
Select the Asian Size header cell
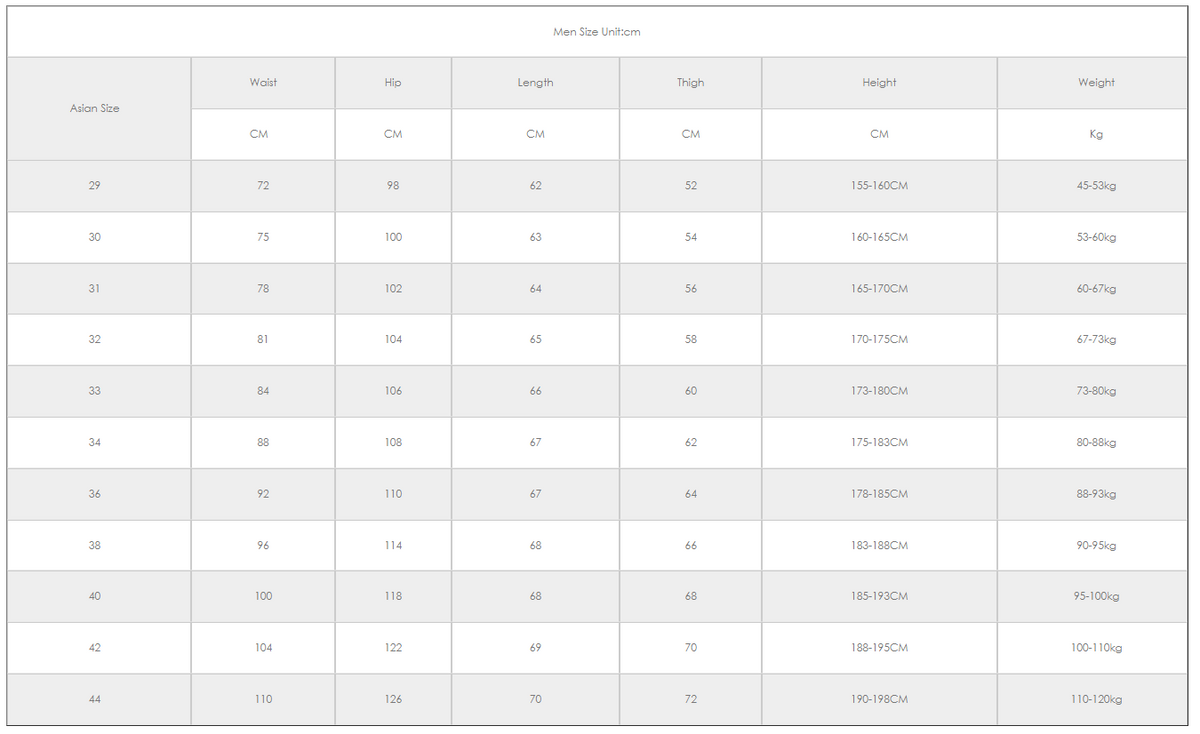pyautogui.click(x=95, y=108)
